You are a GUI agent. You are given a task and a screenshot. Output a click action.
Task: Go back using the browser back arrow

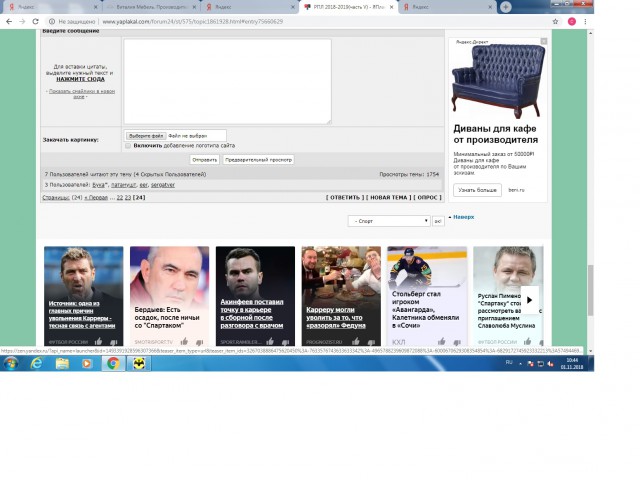9,22
